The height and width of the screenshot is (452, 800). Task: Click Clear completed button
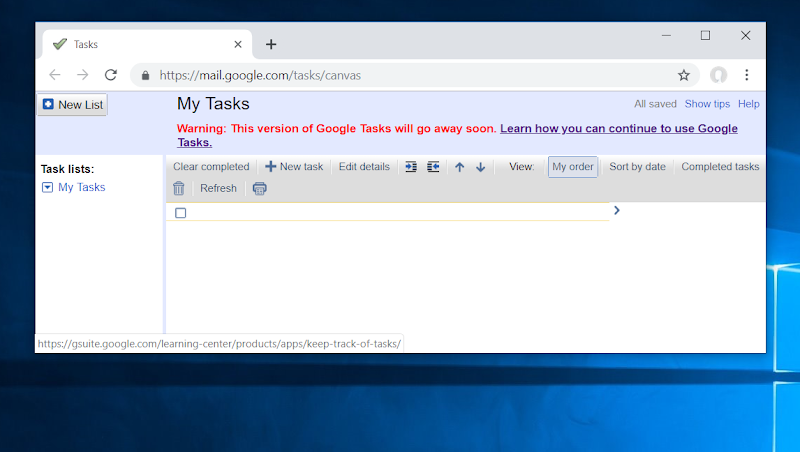211,167
